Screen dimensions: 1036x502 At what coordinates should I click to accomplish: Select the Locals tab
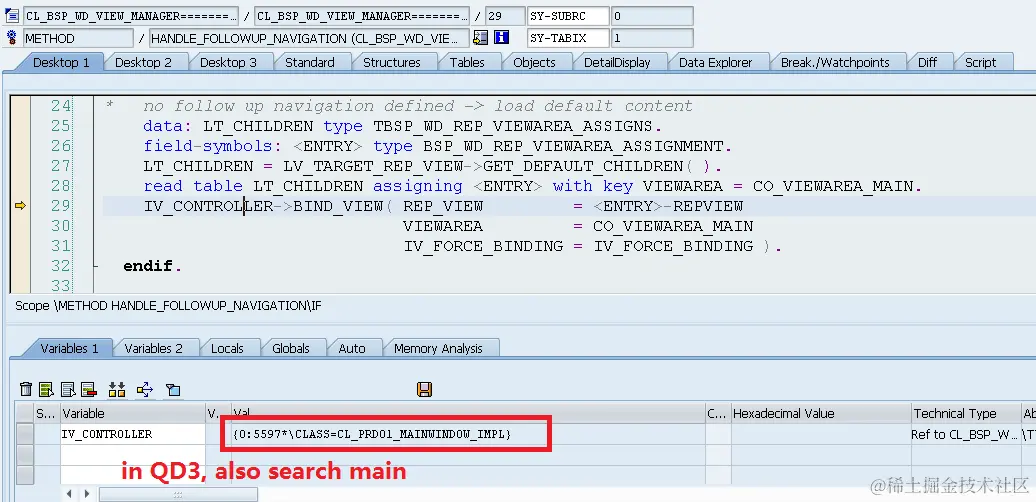227,348
